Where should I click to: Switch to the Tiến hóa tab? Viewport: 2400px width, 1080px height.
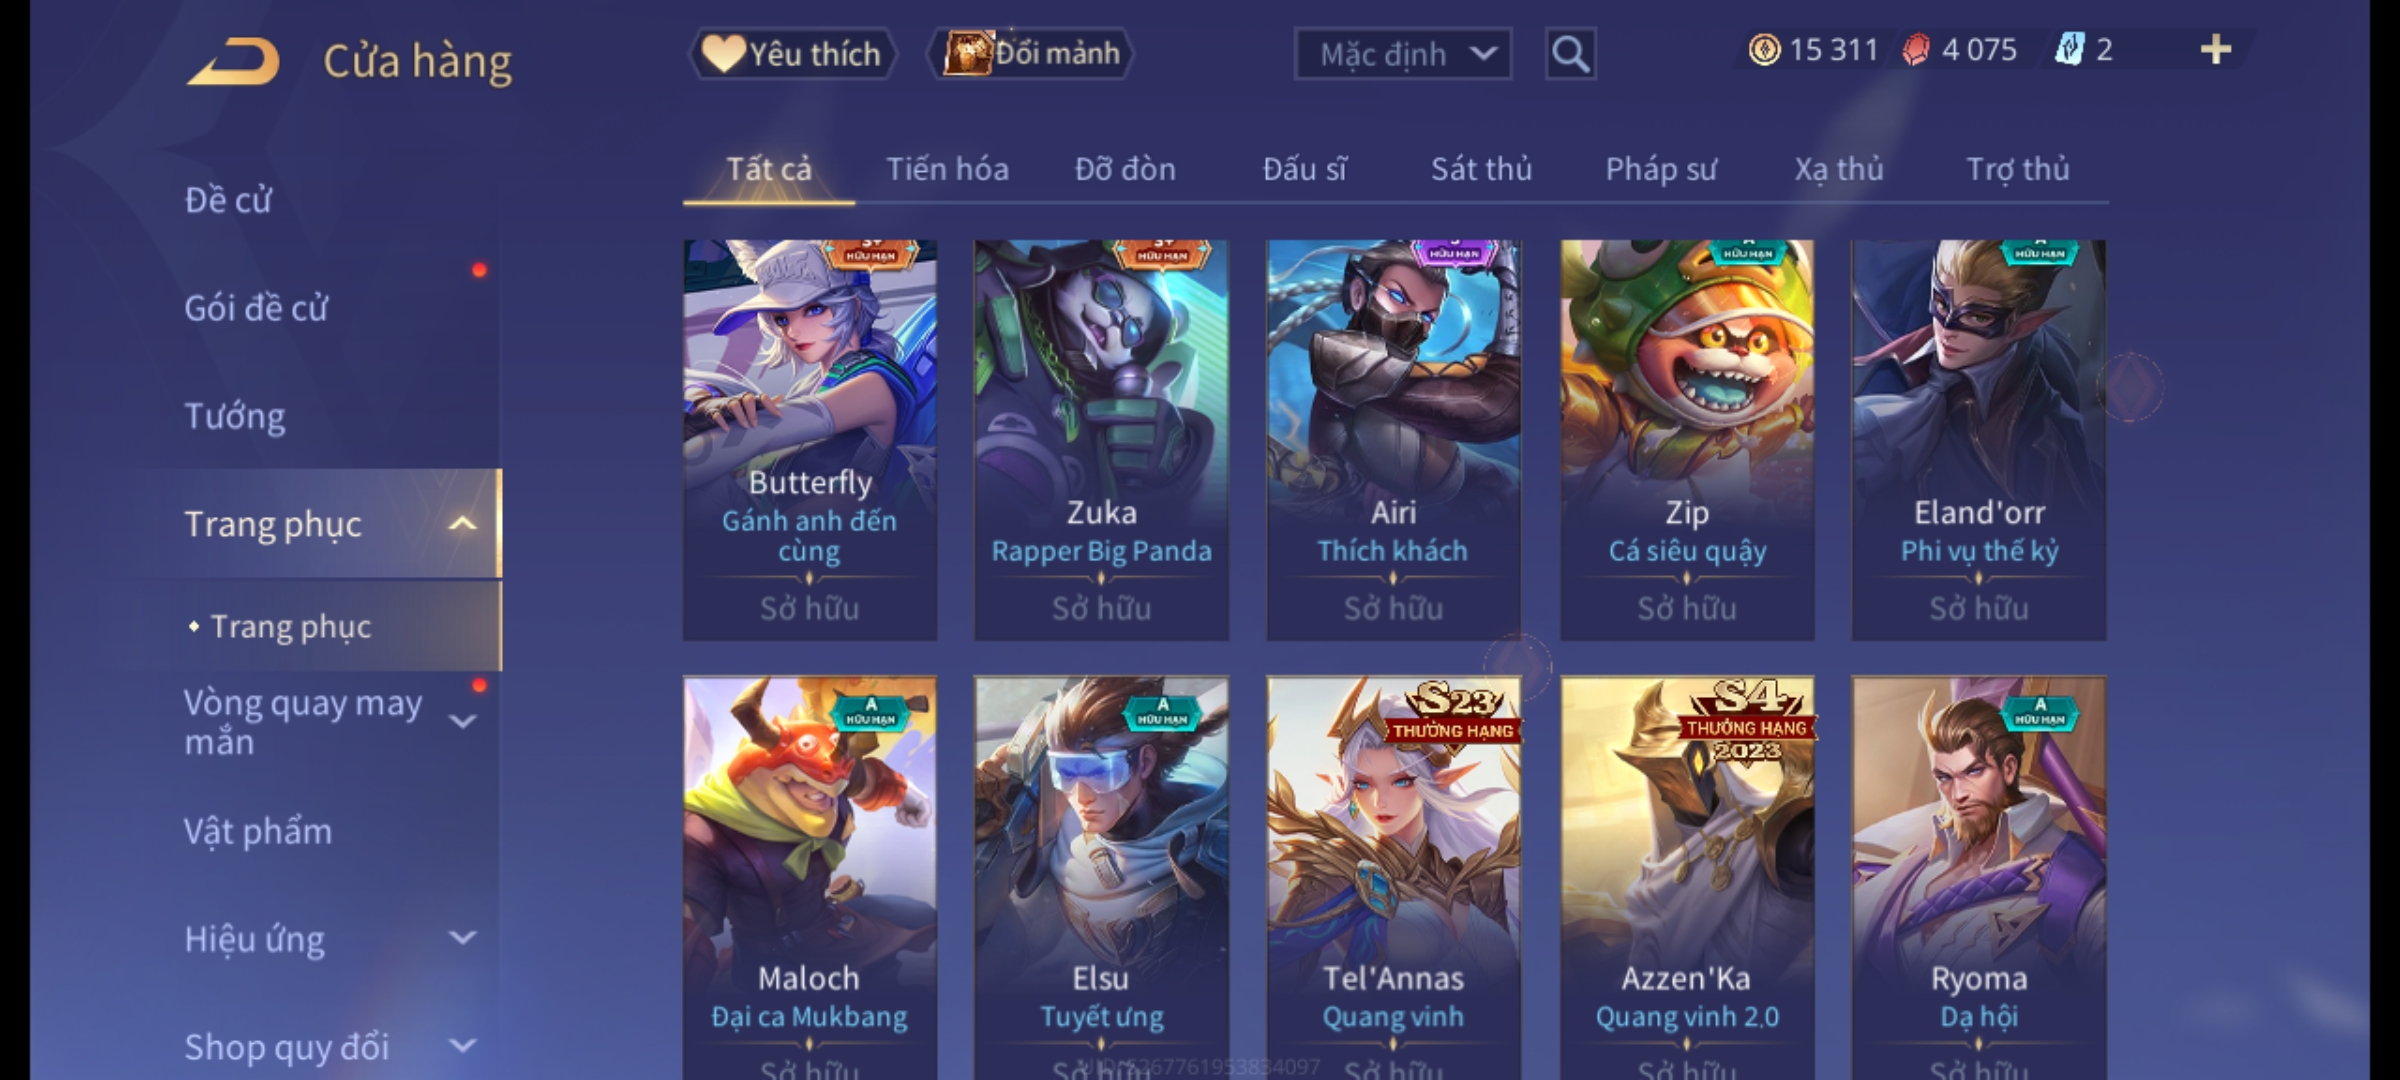(947, 169)
